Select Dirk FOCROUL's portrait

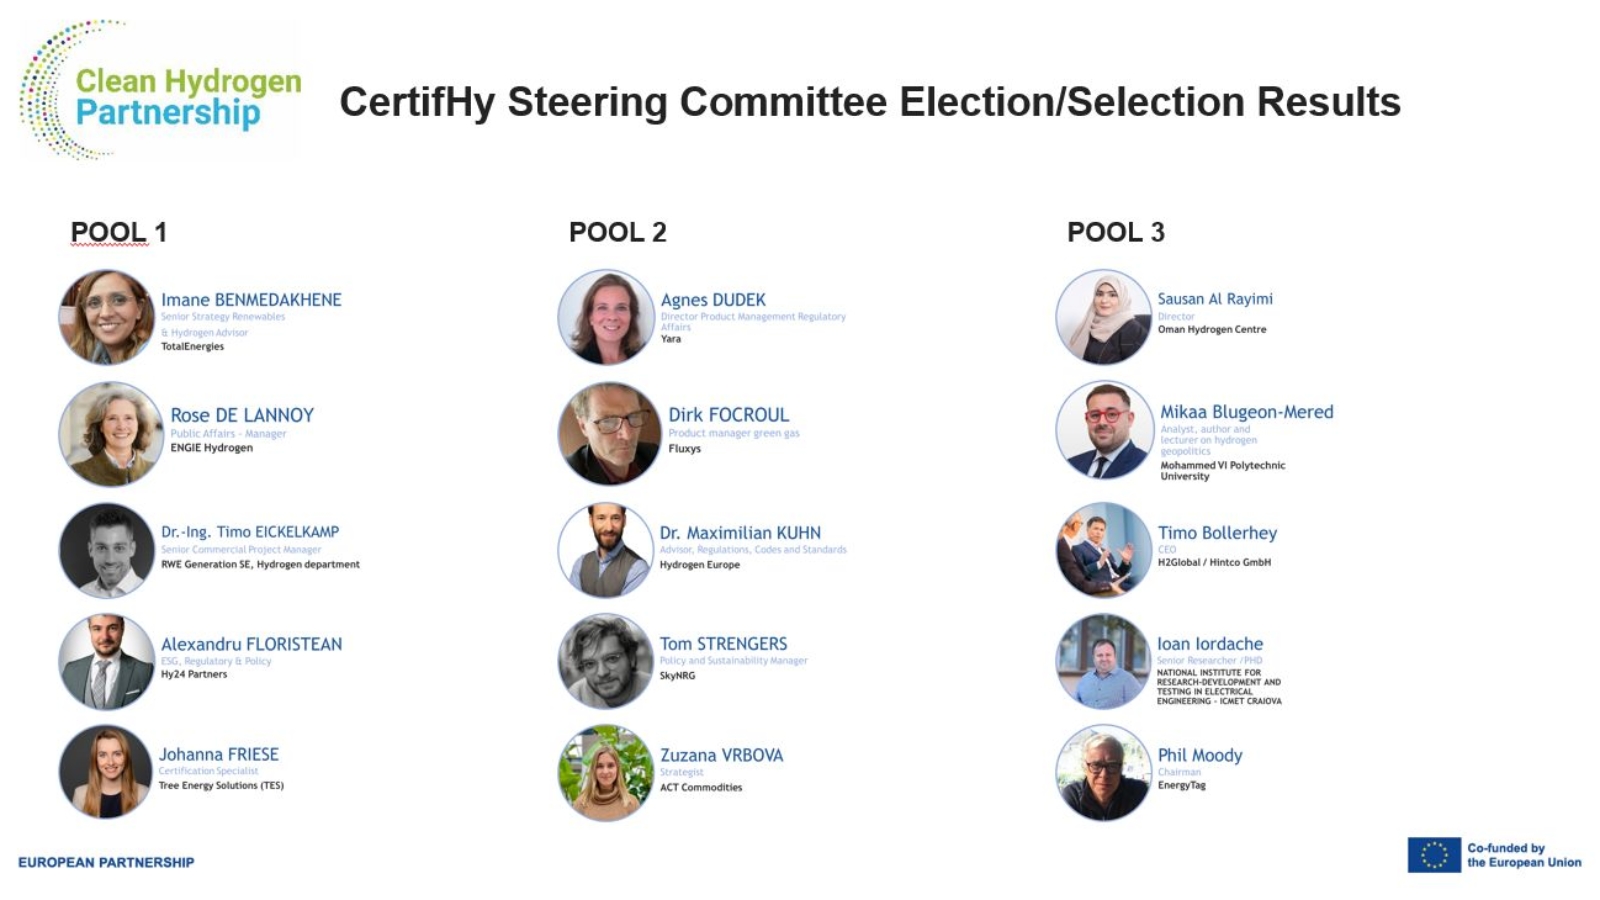click(x=609, y=434)
